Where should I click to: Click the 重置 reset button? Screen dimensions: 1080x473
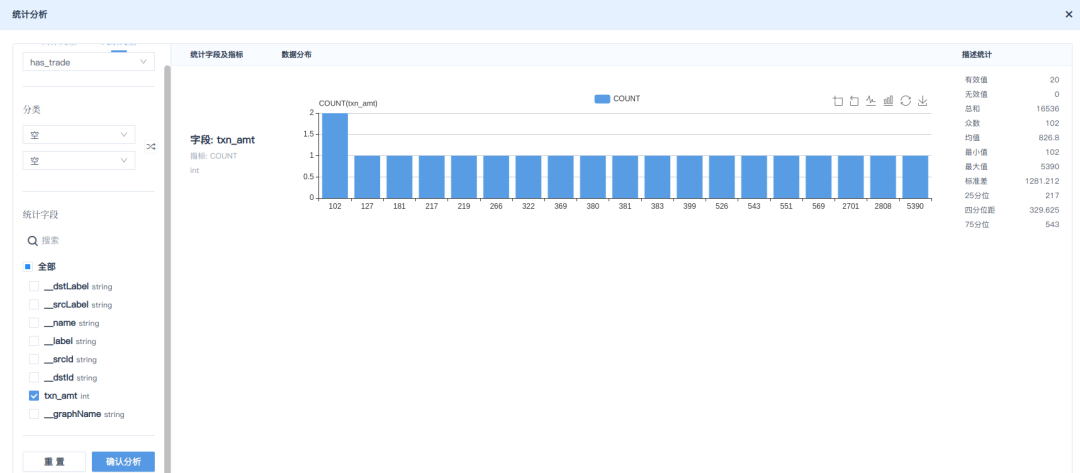(54, 462)
